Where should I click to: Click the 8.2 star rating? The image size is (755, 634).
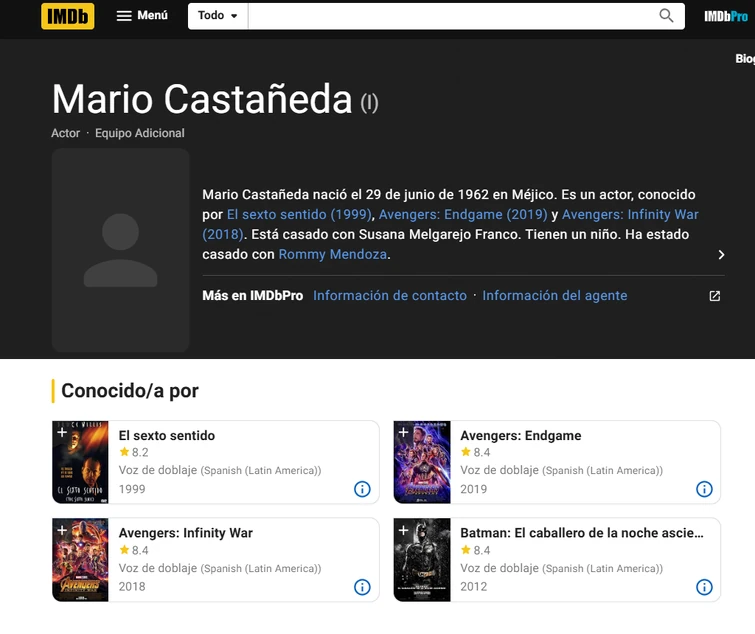[134, 453]
